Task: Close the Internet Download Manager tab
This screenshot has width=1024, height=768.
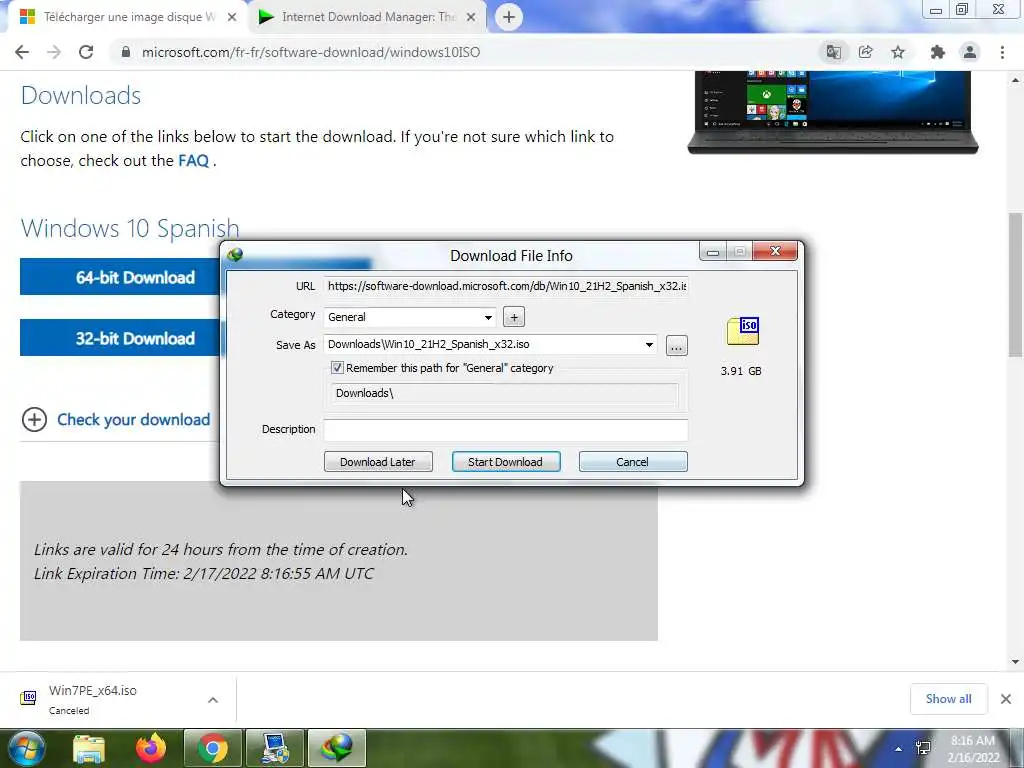Action: click(471, 17)
